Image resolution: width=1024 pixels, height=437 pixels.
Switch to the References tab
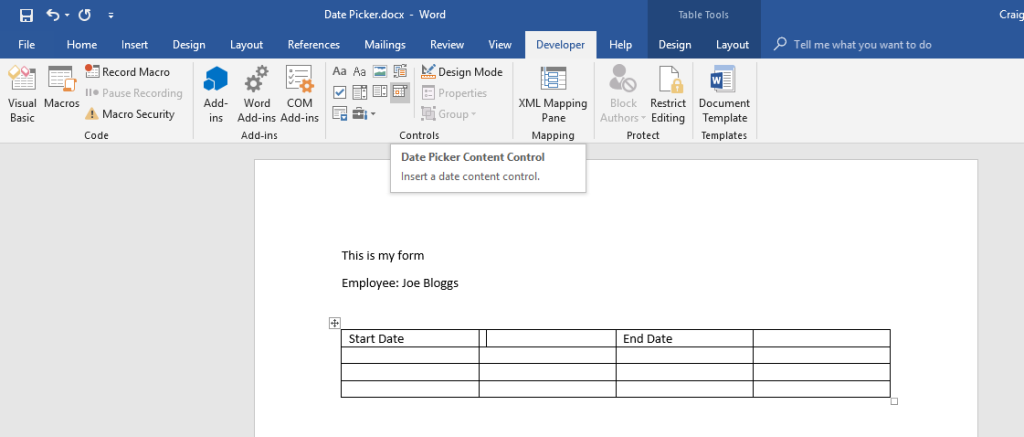tap(313, 44)
